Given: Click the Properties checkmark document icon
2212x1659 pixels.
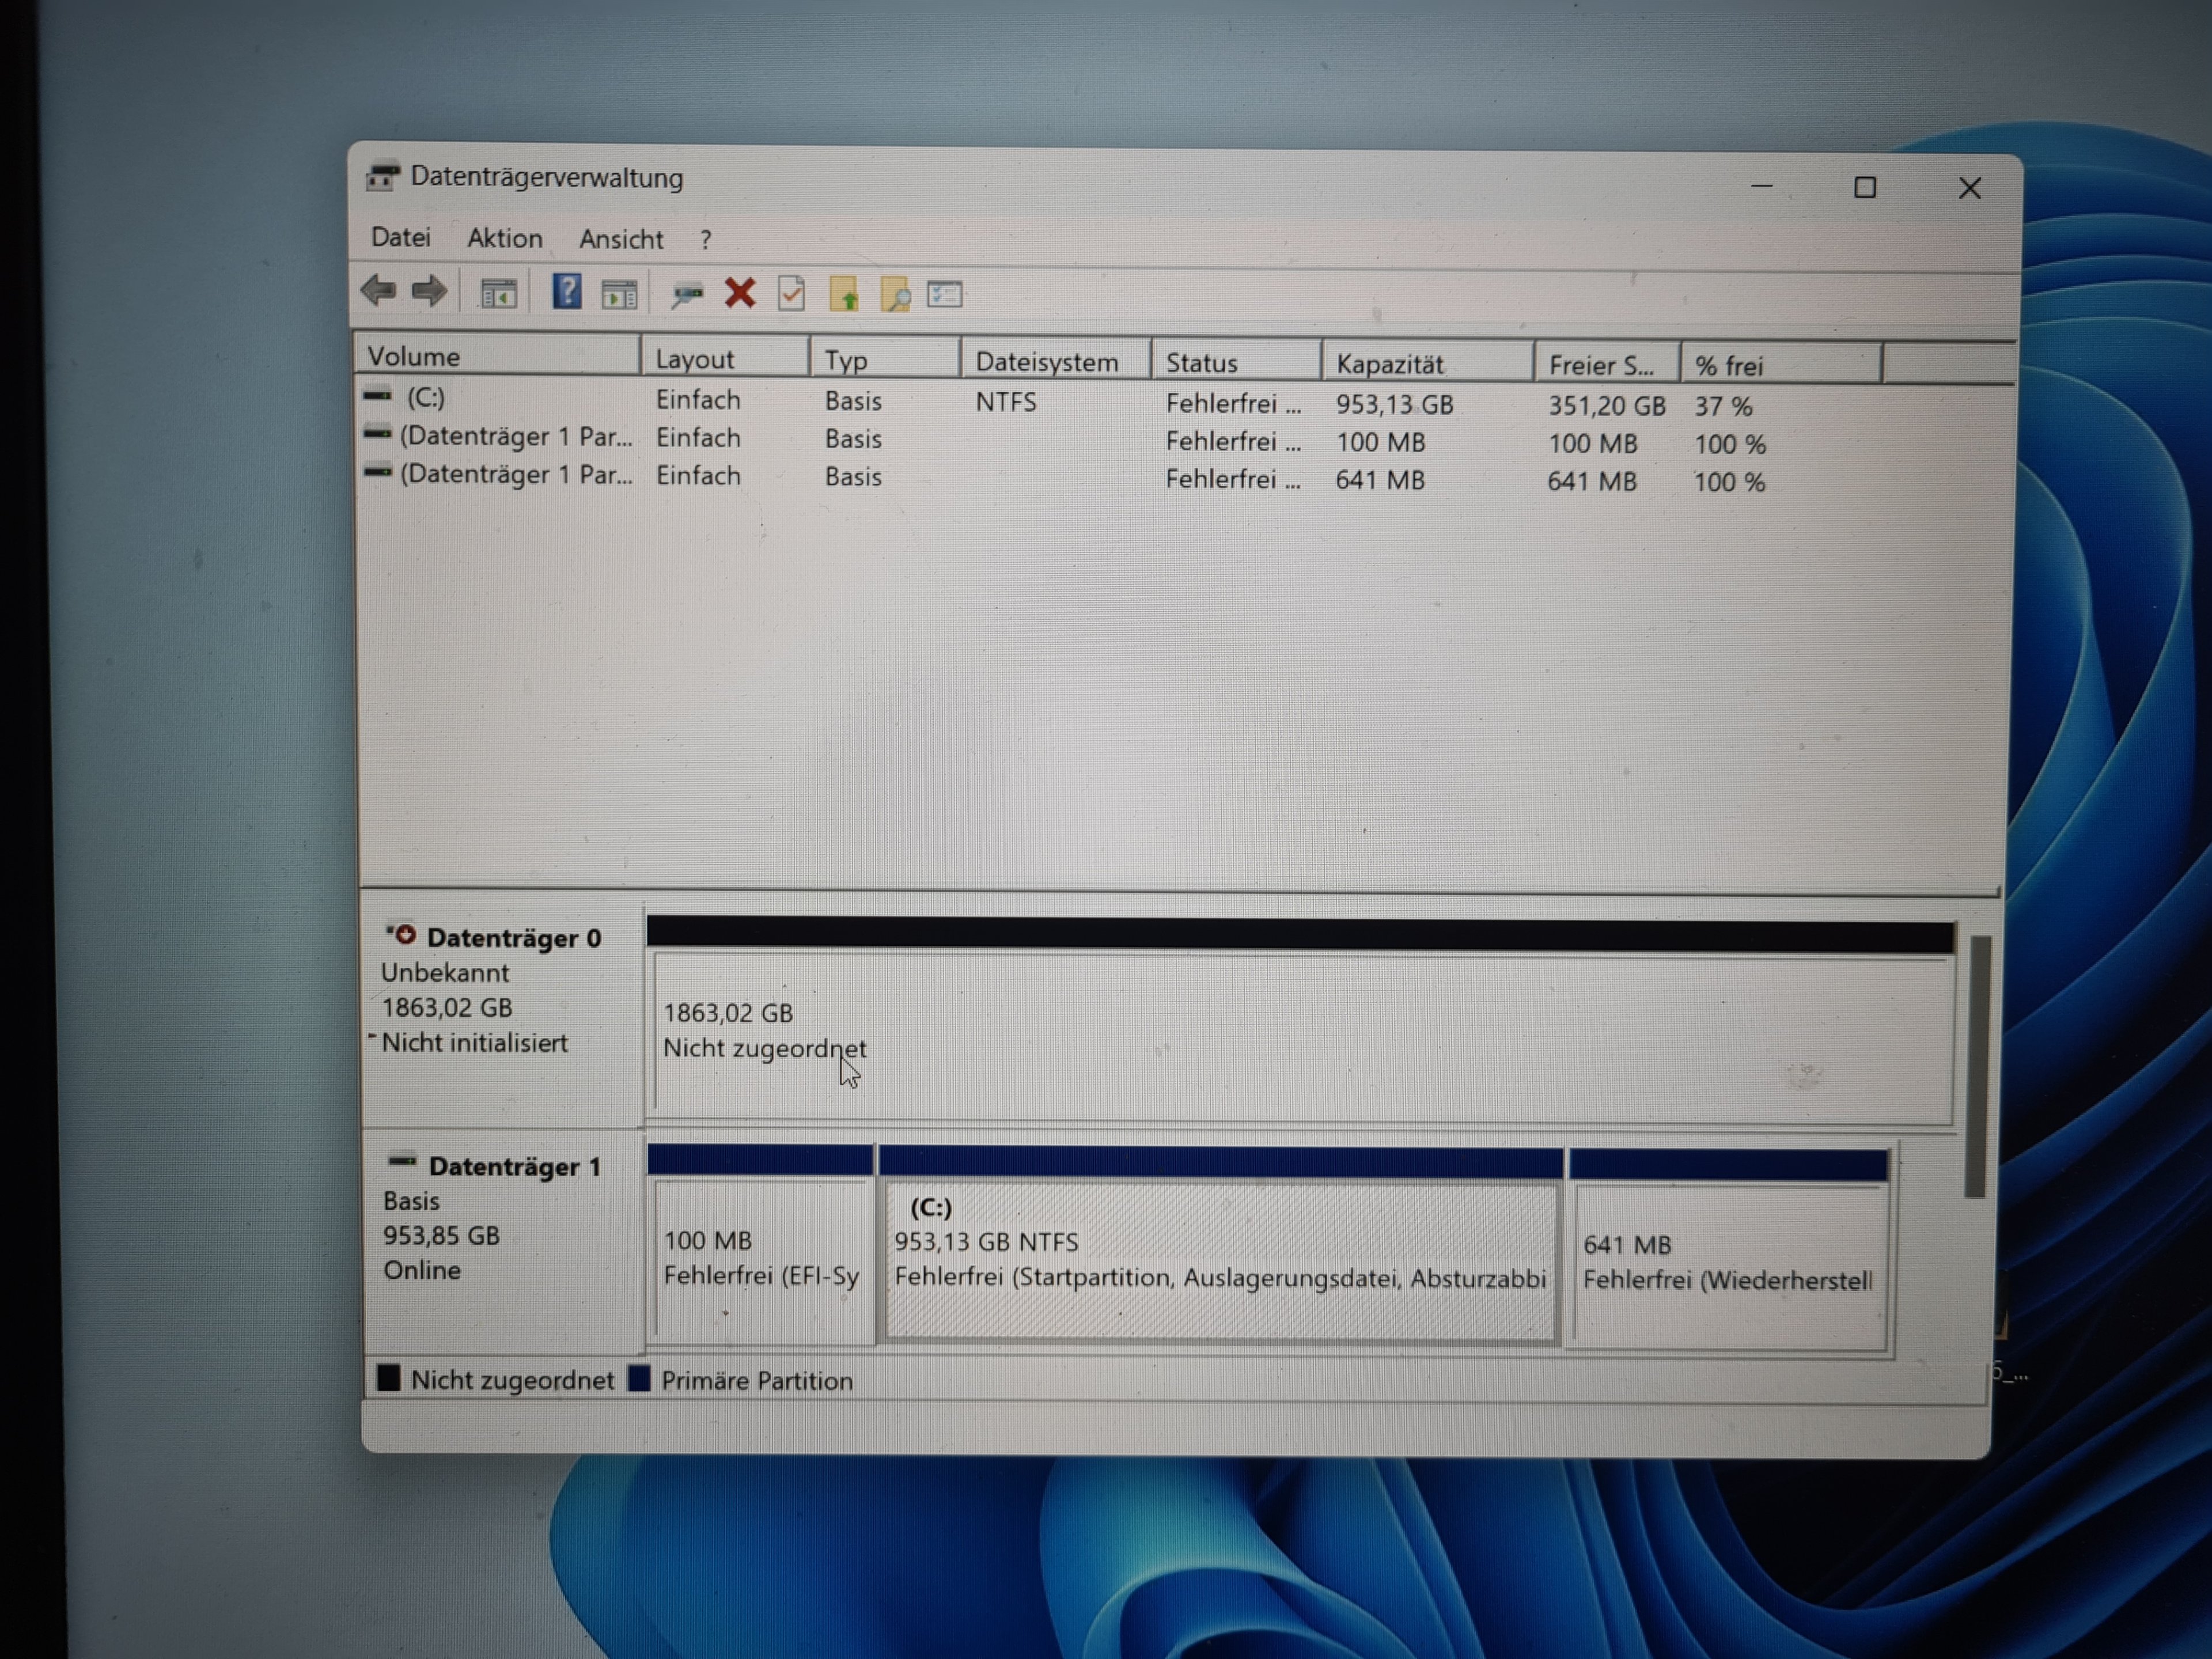Looking at the screenshot, I should pyautogui.click(x=791, y=294).
